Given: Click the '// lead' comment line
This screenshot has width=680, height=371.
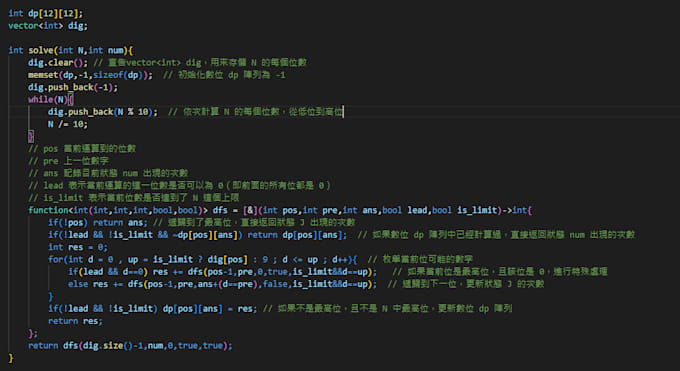Looking at the screenshot, I should coord(180,186).
